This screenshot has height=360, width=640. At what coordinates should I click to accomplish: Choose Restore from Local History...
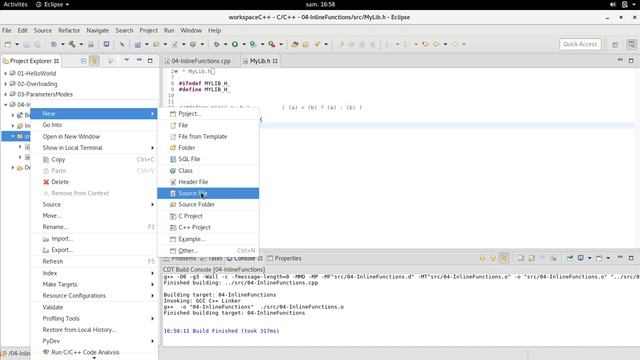tap(94, 330)
